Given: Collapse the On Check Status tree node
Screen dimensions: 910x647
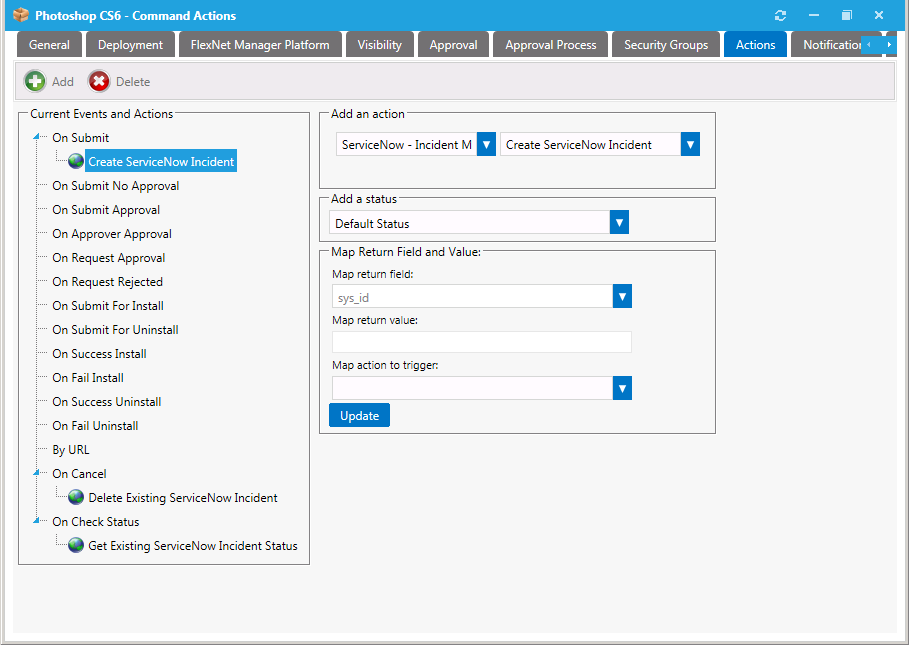Looking at the screenshot, I should pyautogui.click(x=35, y=521).
